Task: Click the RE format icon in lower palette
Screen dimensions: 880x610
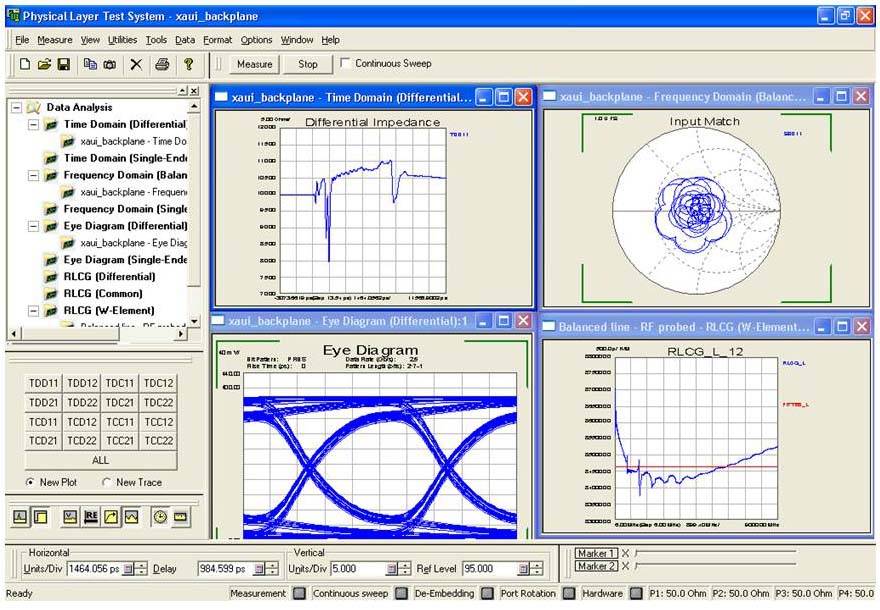Action: click(x=90, y=516)
